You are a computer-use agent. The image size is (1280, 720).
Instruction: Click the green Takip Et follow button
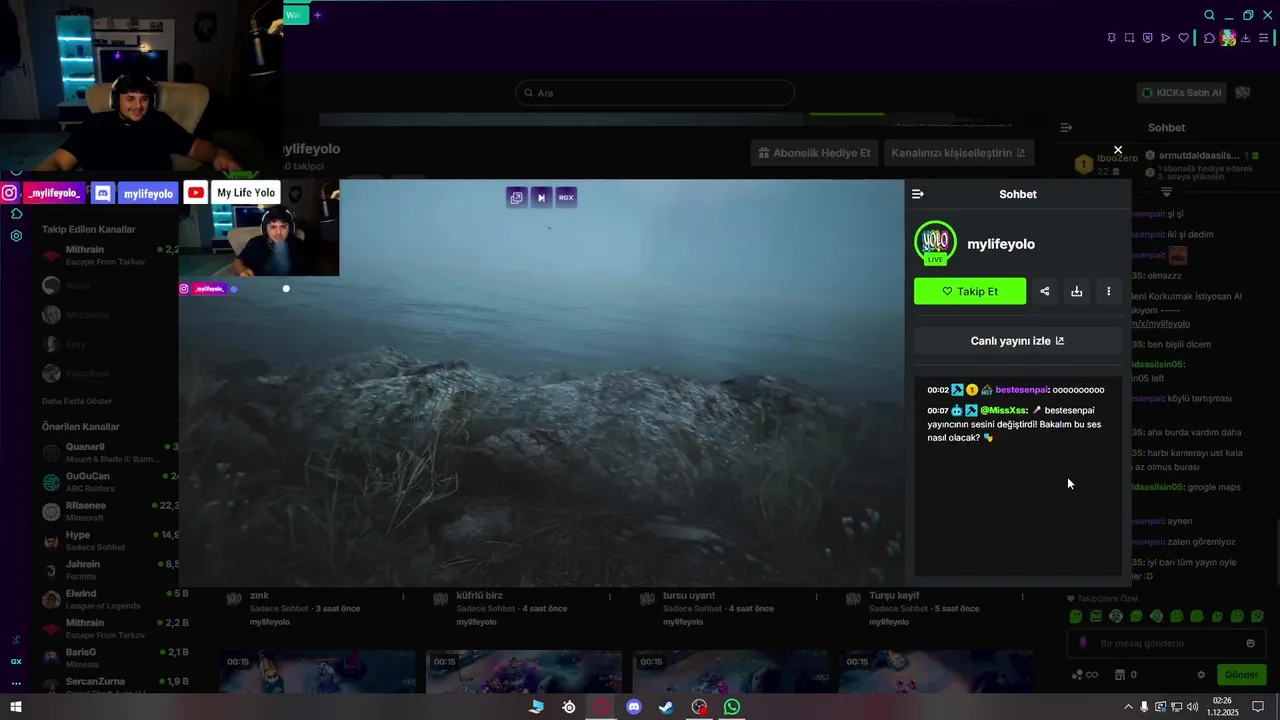(x=970, y=291)
